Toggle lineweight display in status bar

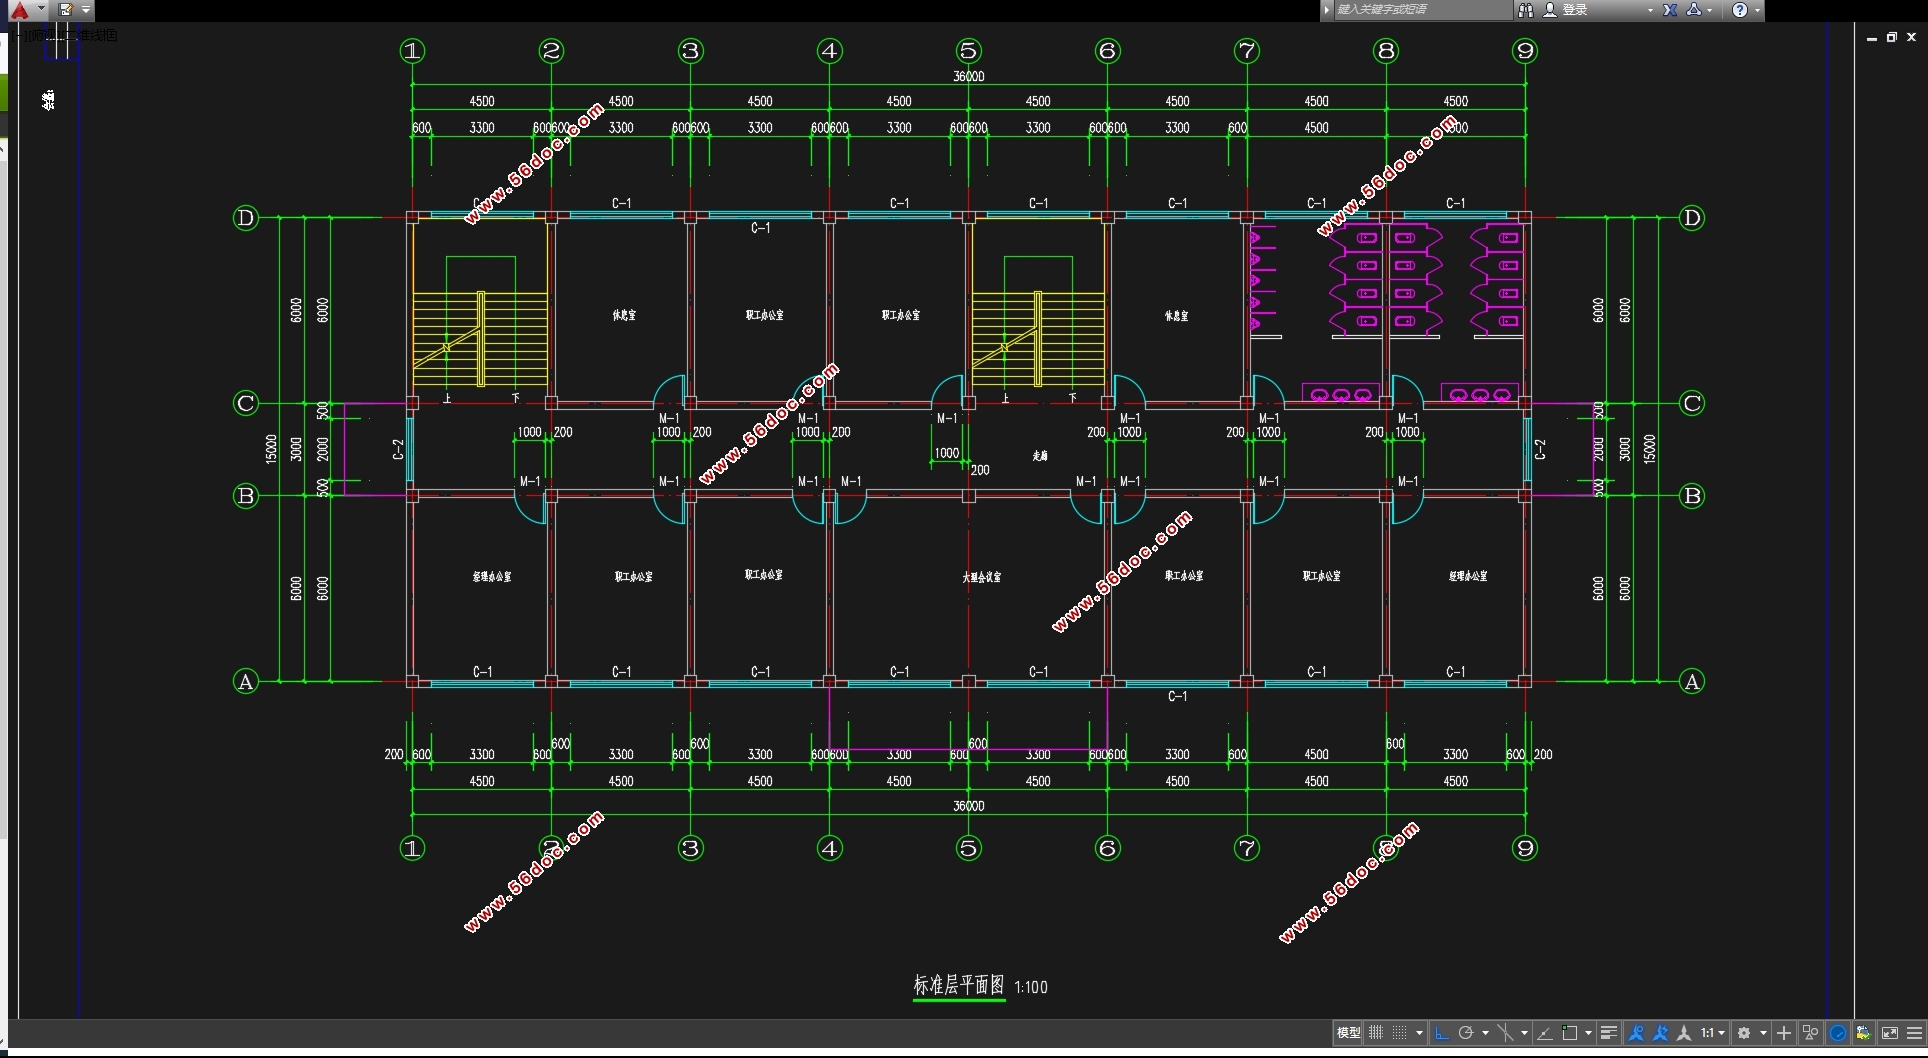pos(1608,1033)
